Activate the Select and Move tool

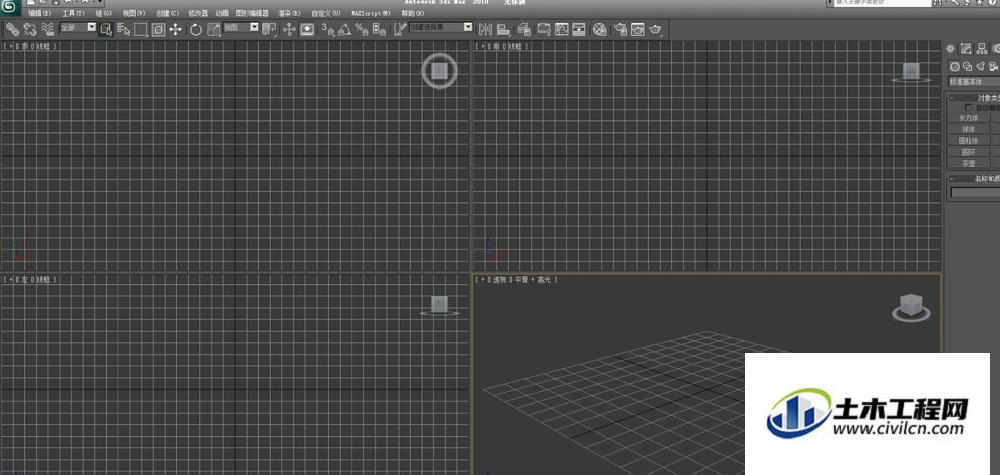[176, 29]
